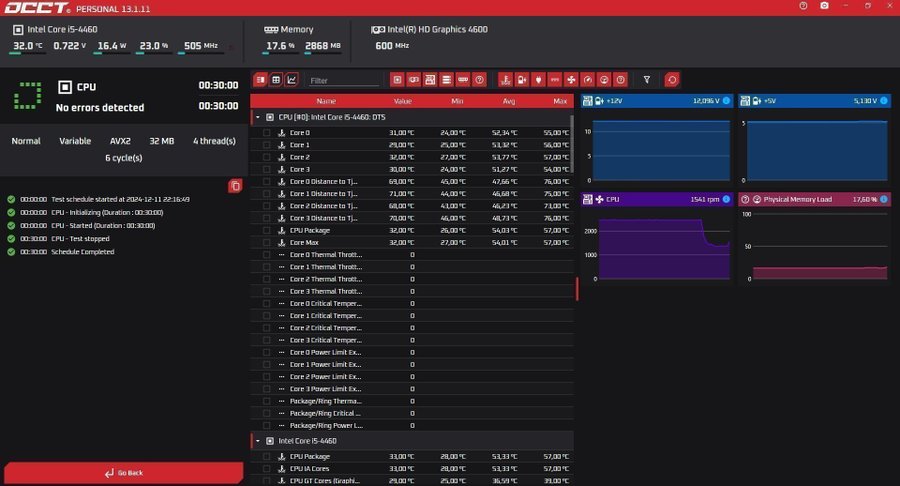This screenshot has height=486, width=900.
Task: Sort by the Name column header
Action: [326, 101]
